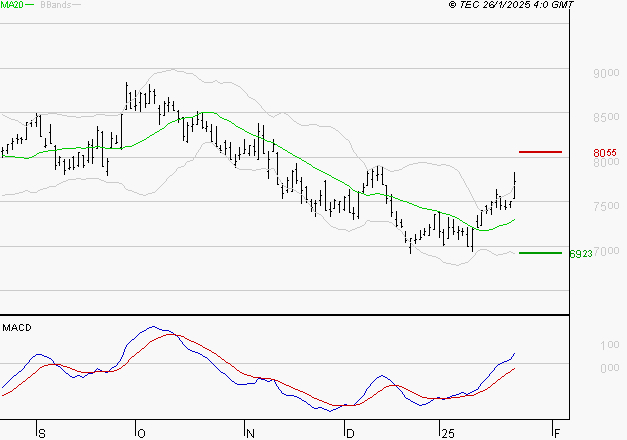Click the MA20 legend label
Screen dimensions: 627x440
[12, 5]
